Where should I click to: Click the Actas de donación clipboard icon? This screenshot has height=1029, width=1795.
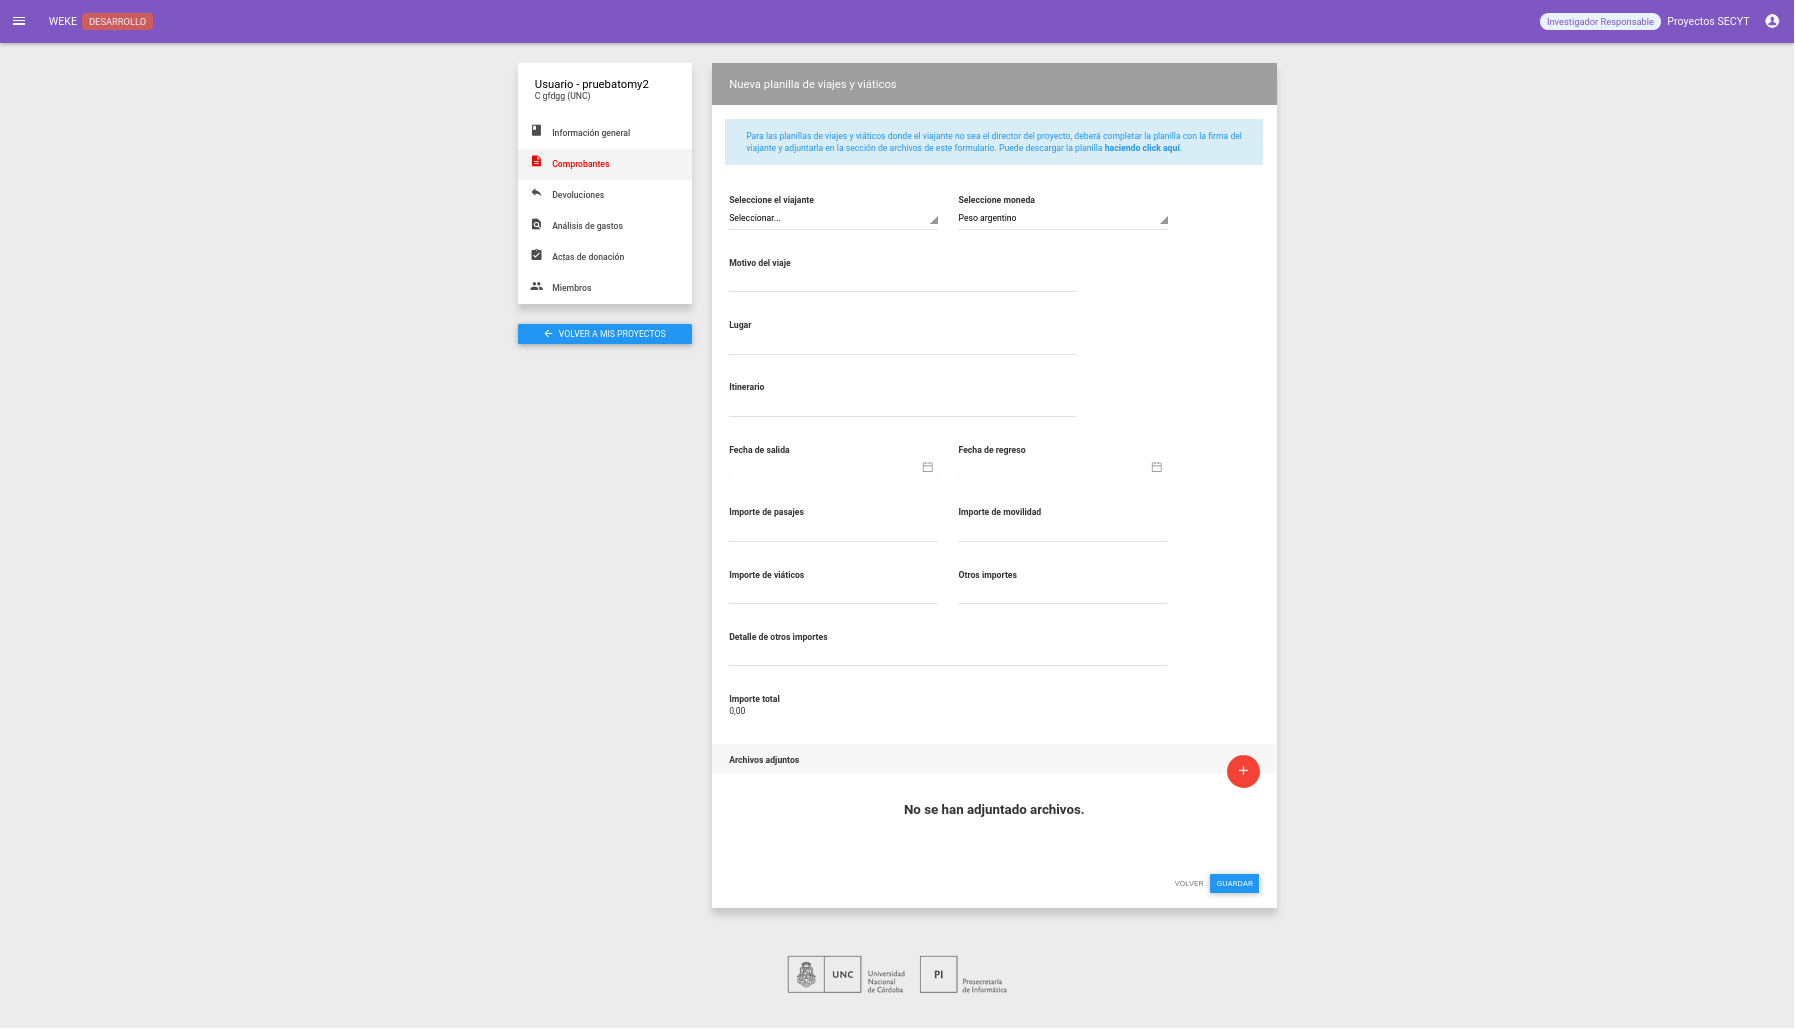point(536,255)
